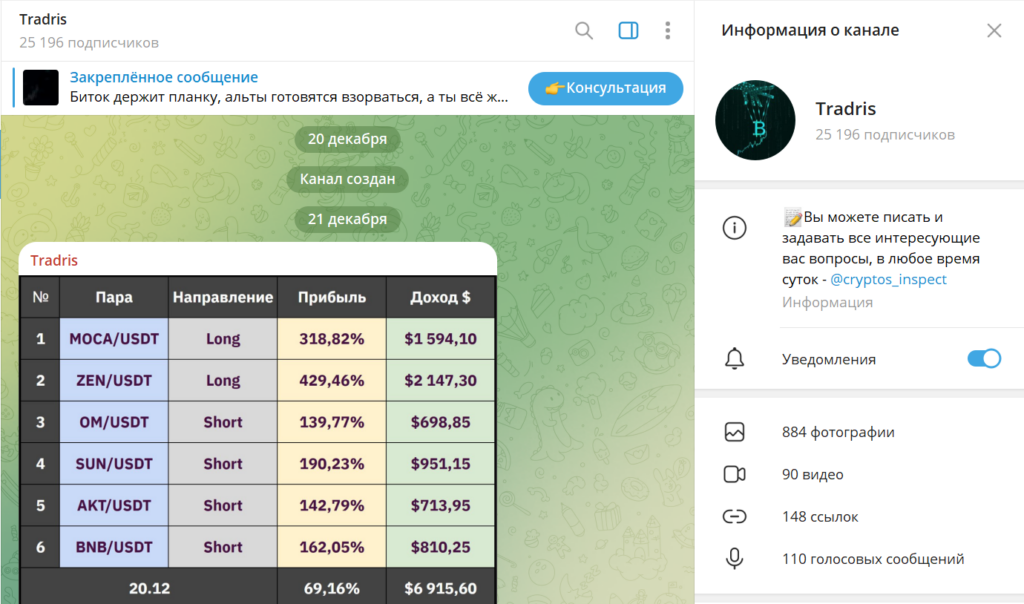The height and width of the screenshot is (604, 1024).
Task: Open 884 фотографии shared media
Action: 838,432
